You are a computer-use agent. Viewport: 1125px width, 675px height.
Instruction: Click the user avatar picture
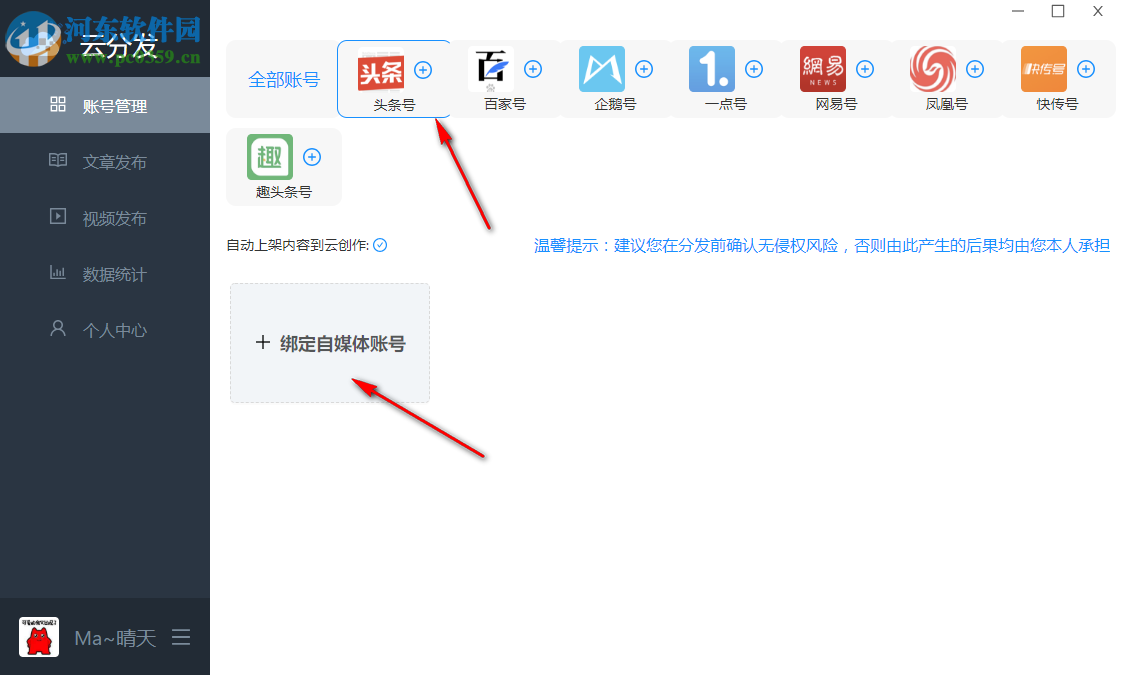click(39, 637)
